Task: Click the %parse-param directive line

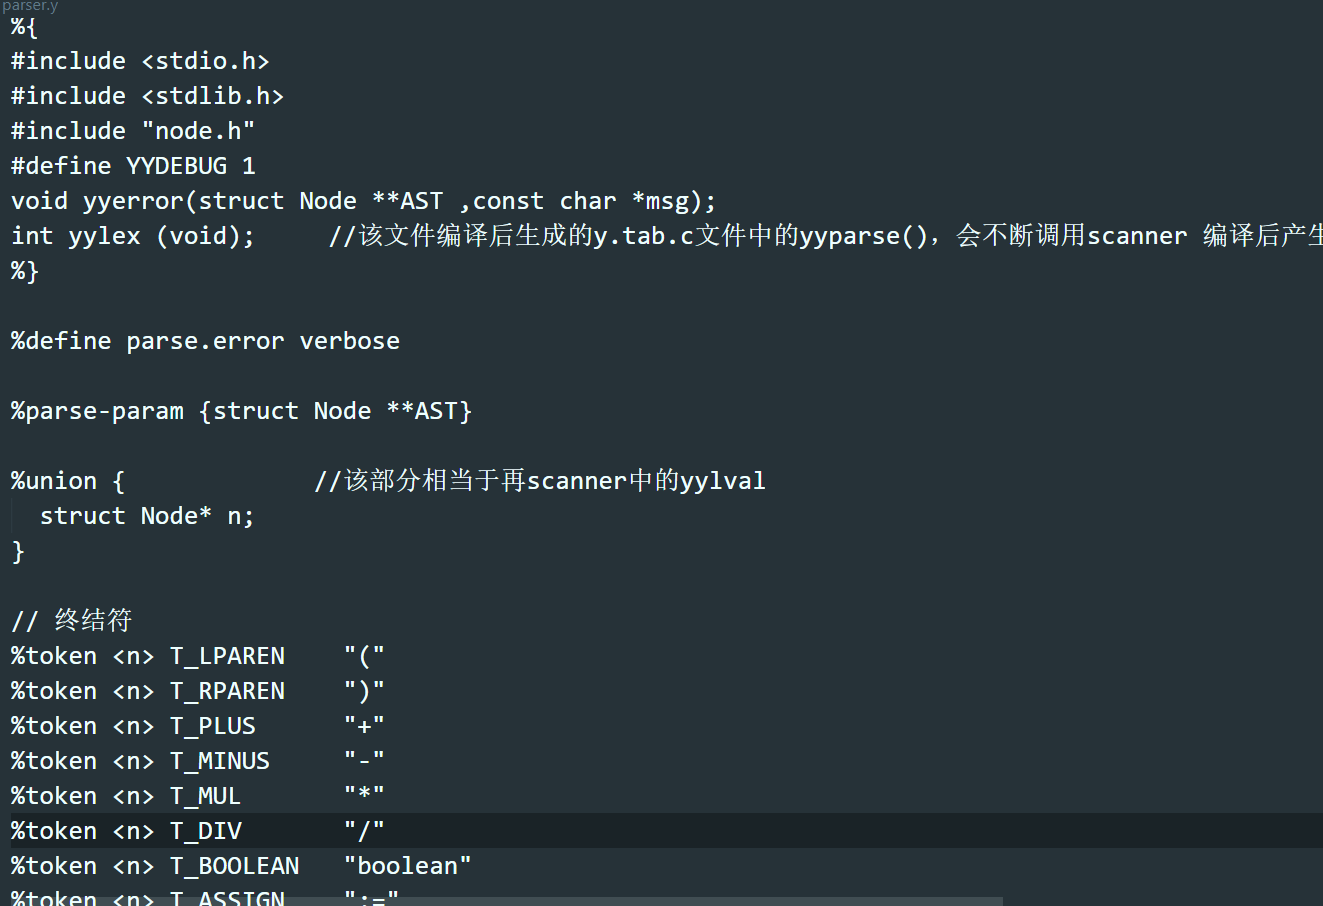Action: (x=241, y=411)
